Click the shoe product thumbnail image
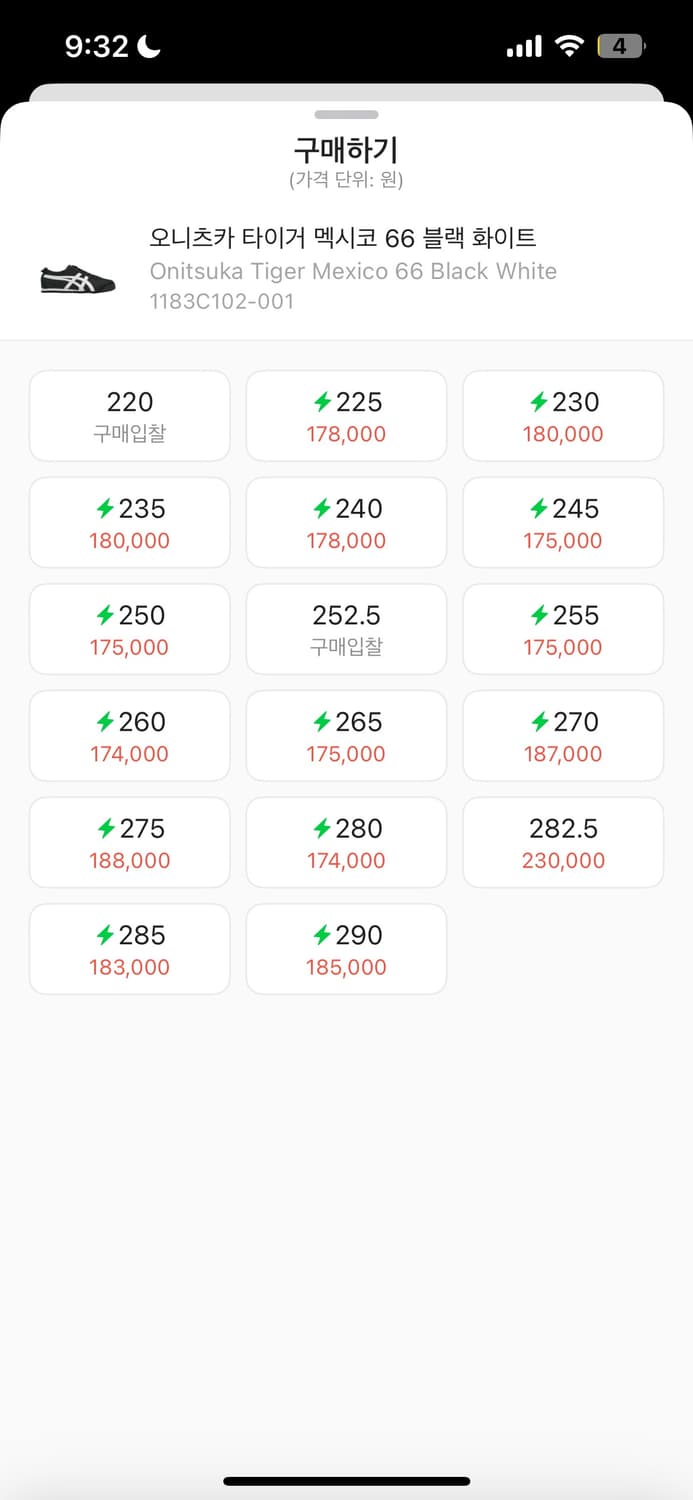 (x=76, y=280)
